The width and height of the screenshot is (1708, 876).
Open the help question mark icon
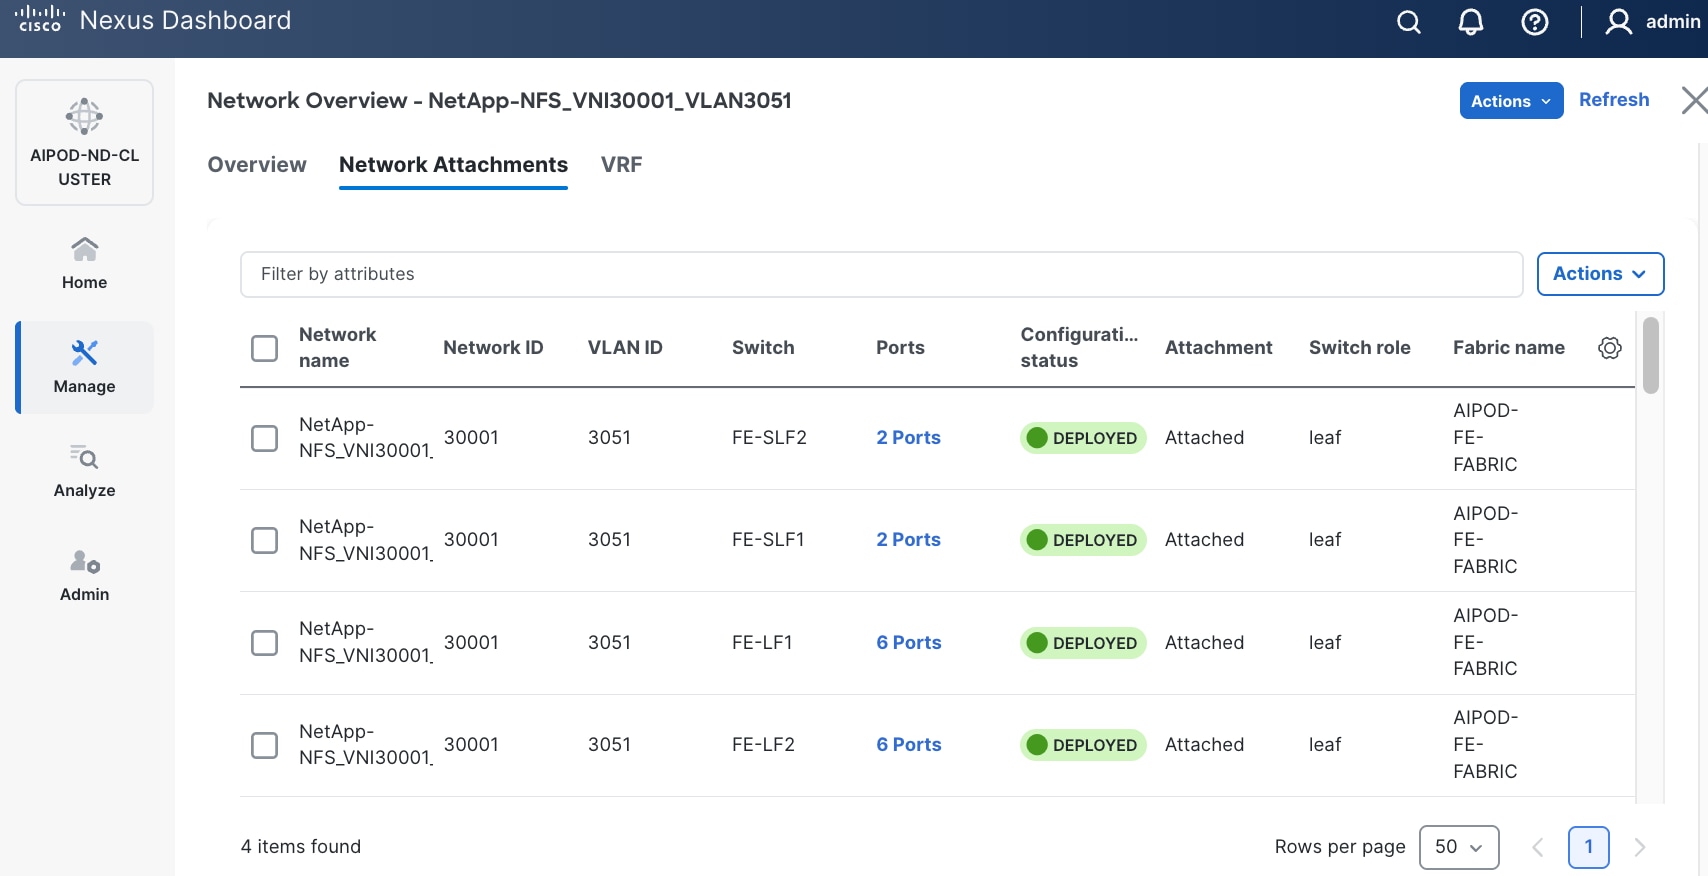click(1534, 22)
